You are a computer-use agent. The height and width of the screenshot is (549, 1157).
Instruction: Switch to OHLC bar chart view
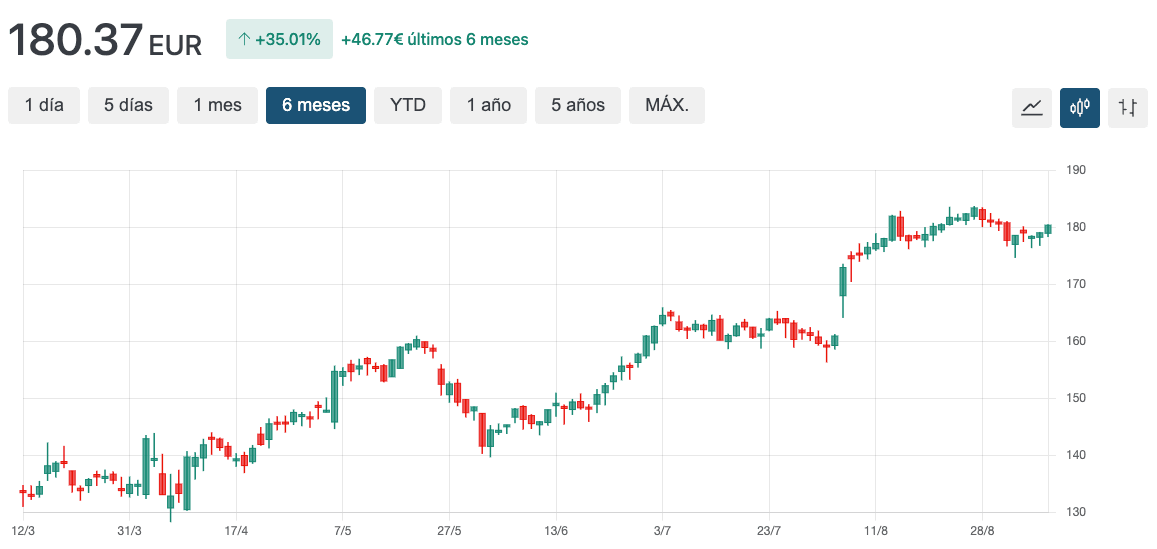(x=1128, y=107)
